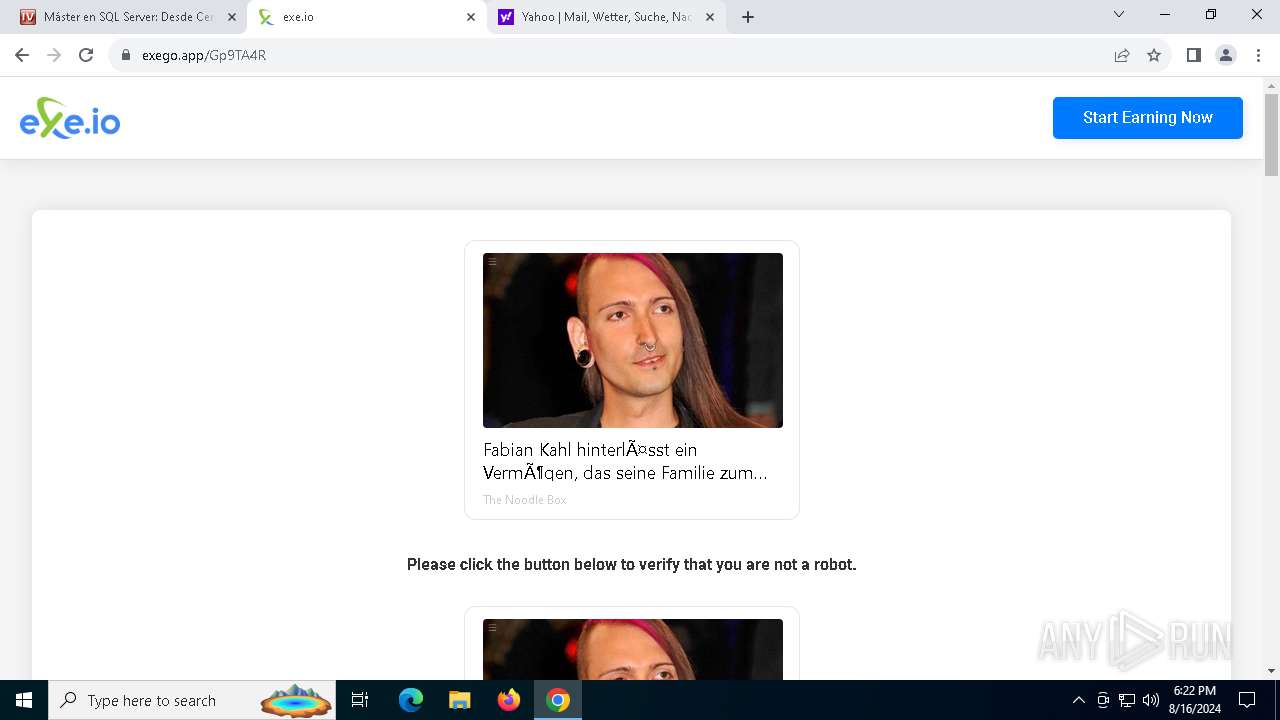Viewport: 1280px width, 720px height.
Task: Share this page icon
Action: 1122,55
